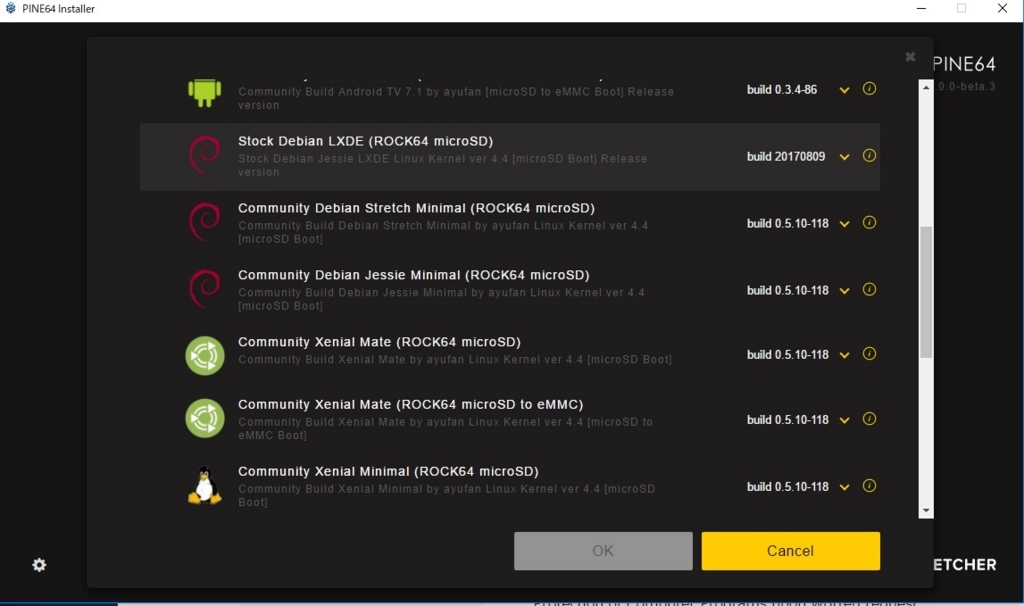Click the Android TV 7.1 by ayufan description
Screen dimensions: 1024x606
[456, 98]
